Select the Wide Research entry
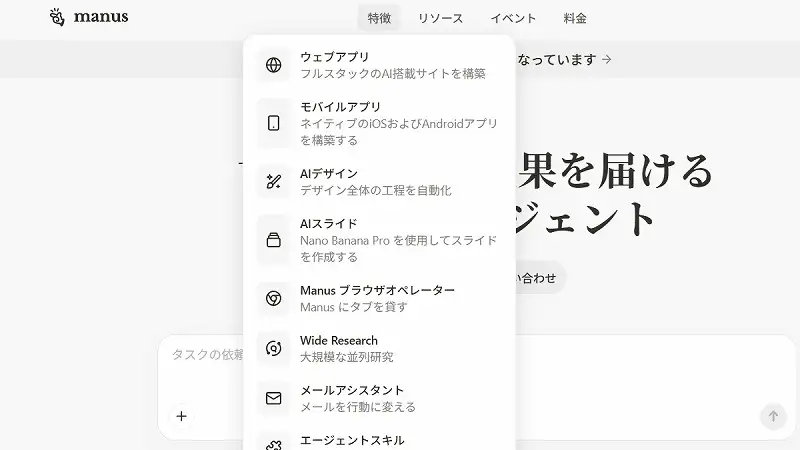The height and width of the screenshot is (450, 800). tap(379, 348)
